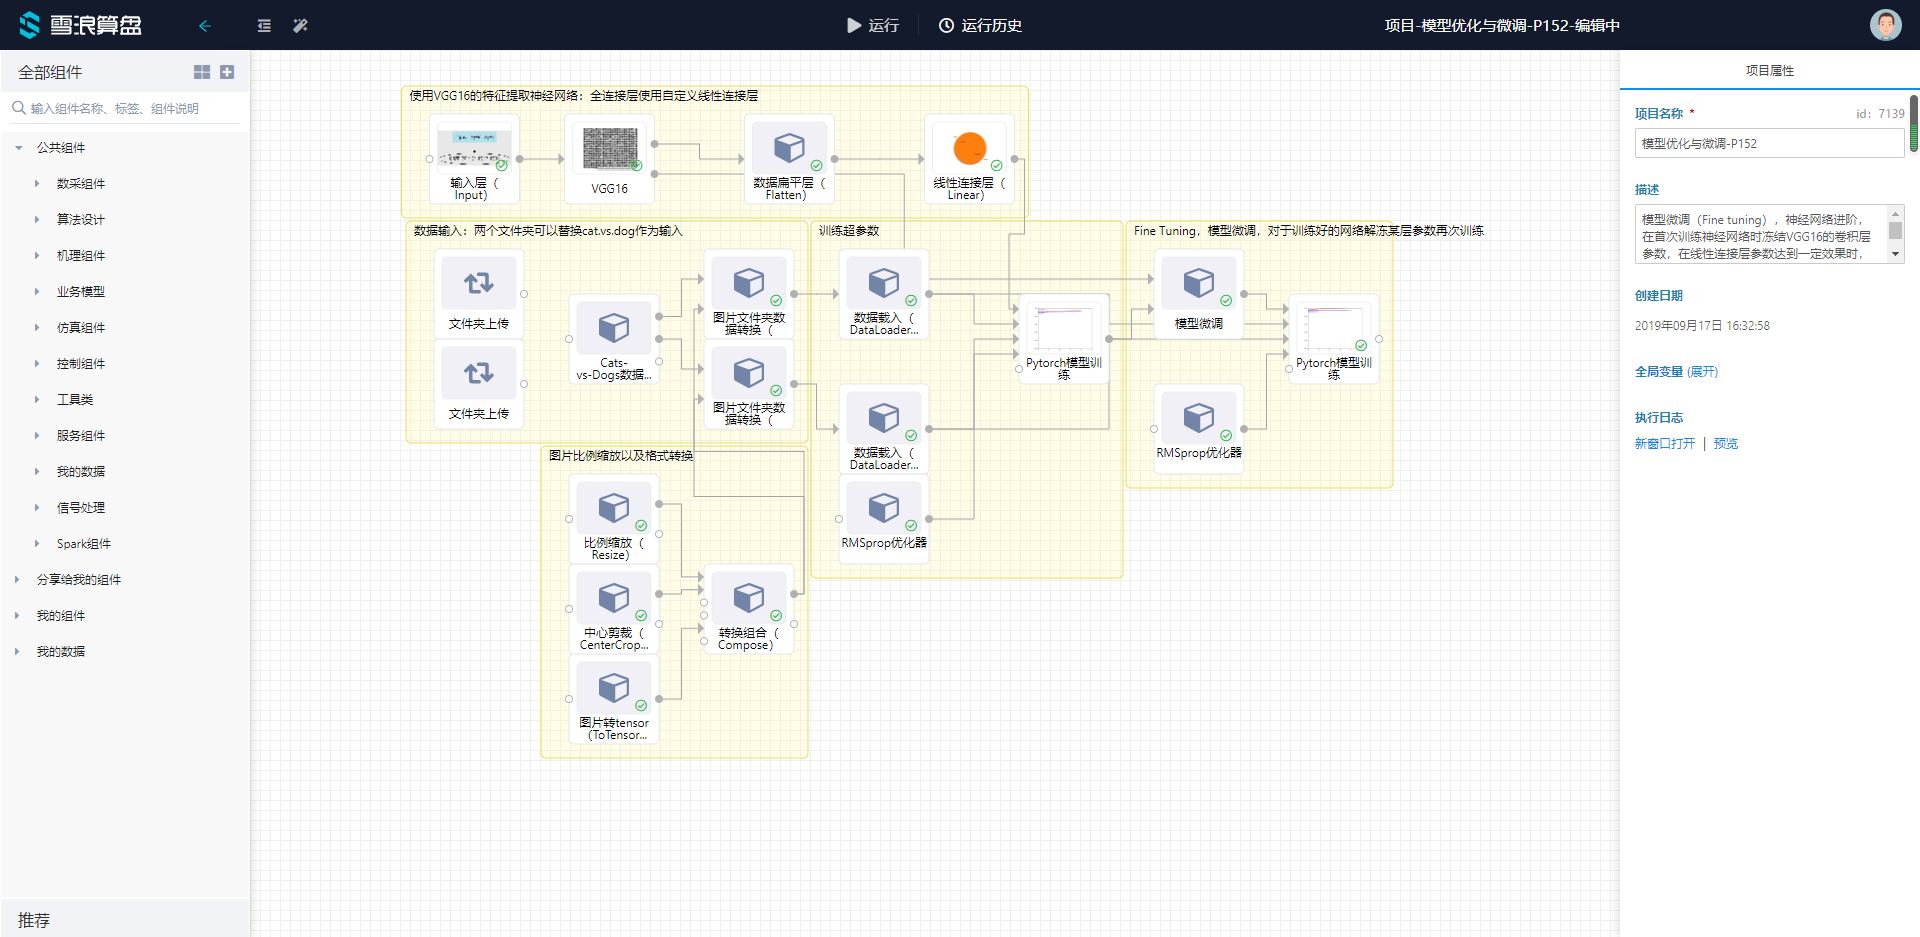Click 运行 to run the project
The width and height of the screenshot is (1920, 937).
(x=872, y=26)
